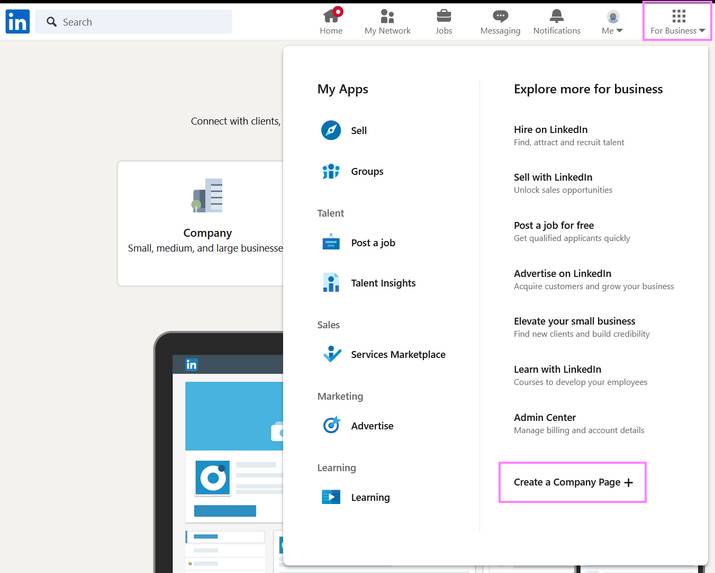Go to Home with notification badge
This screenshot has height=573, width=715.
point(331,21)
